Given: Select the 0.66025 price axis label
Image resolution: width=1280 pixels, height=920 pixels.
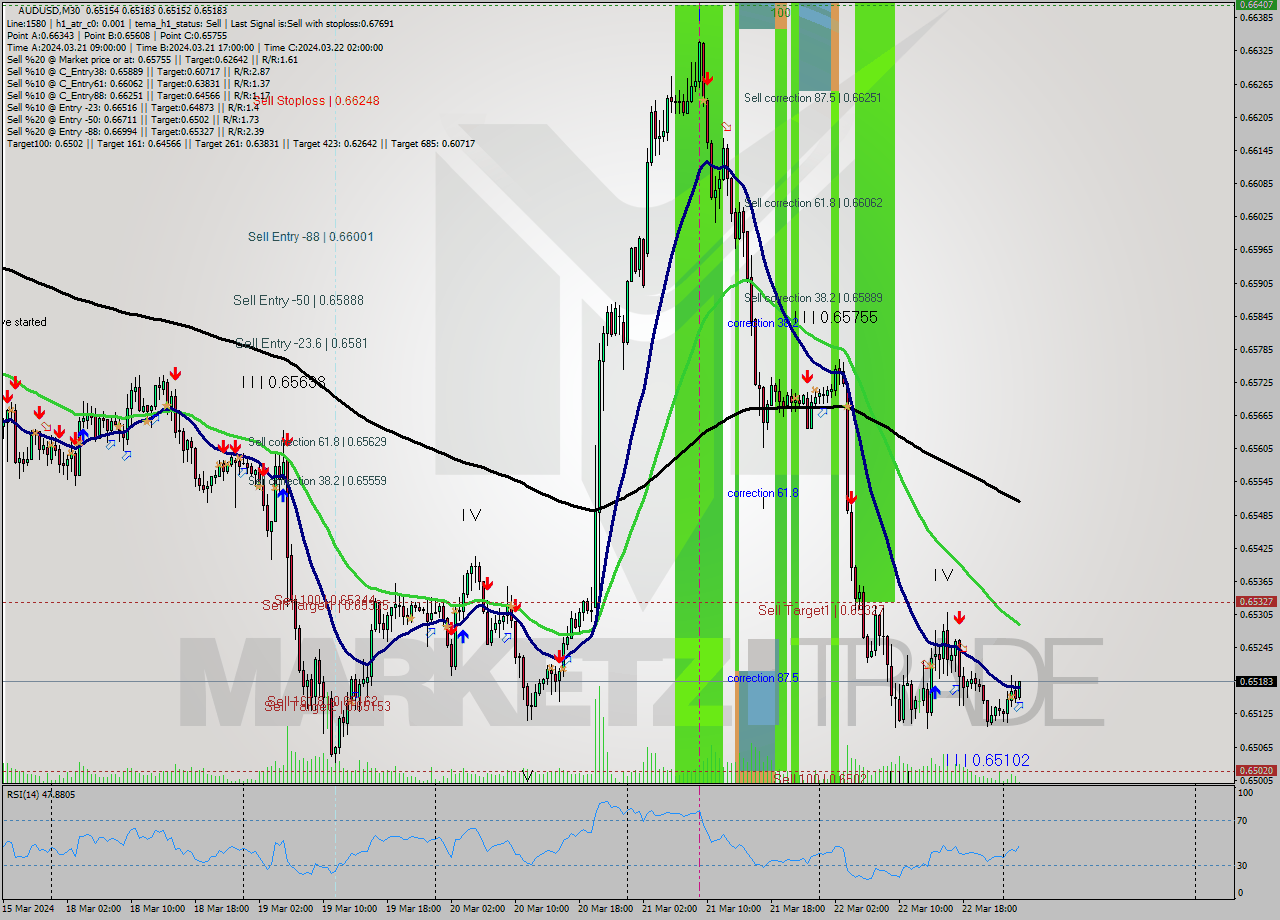Looking at the screenshot, I should [x=1256, y=216].
